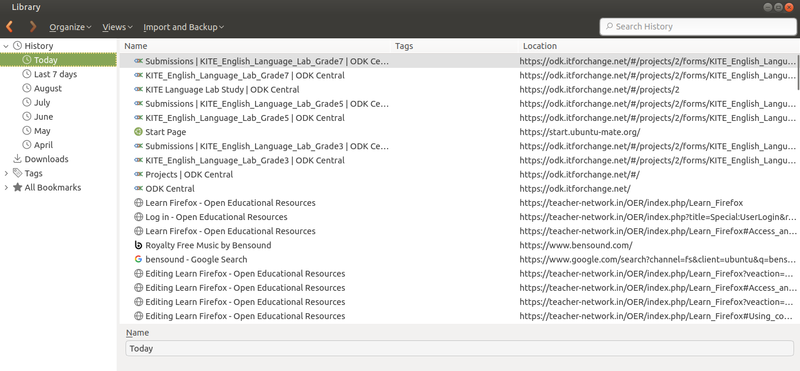Open the Organize dropdown menu
Image resolution: width=800 pixels, height=371 pixels.
click(x=70, y=27)
